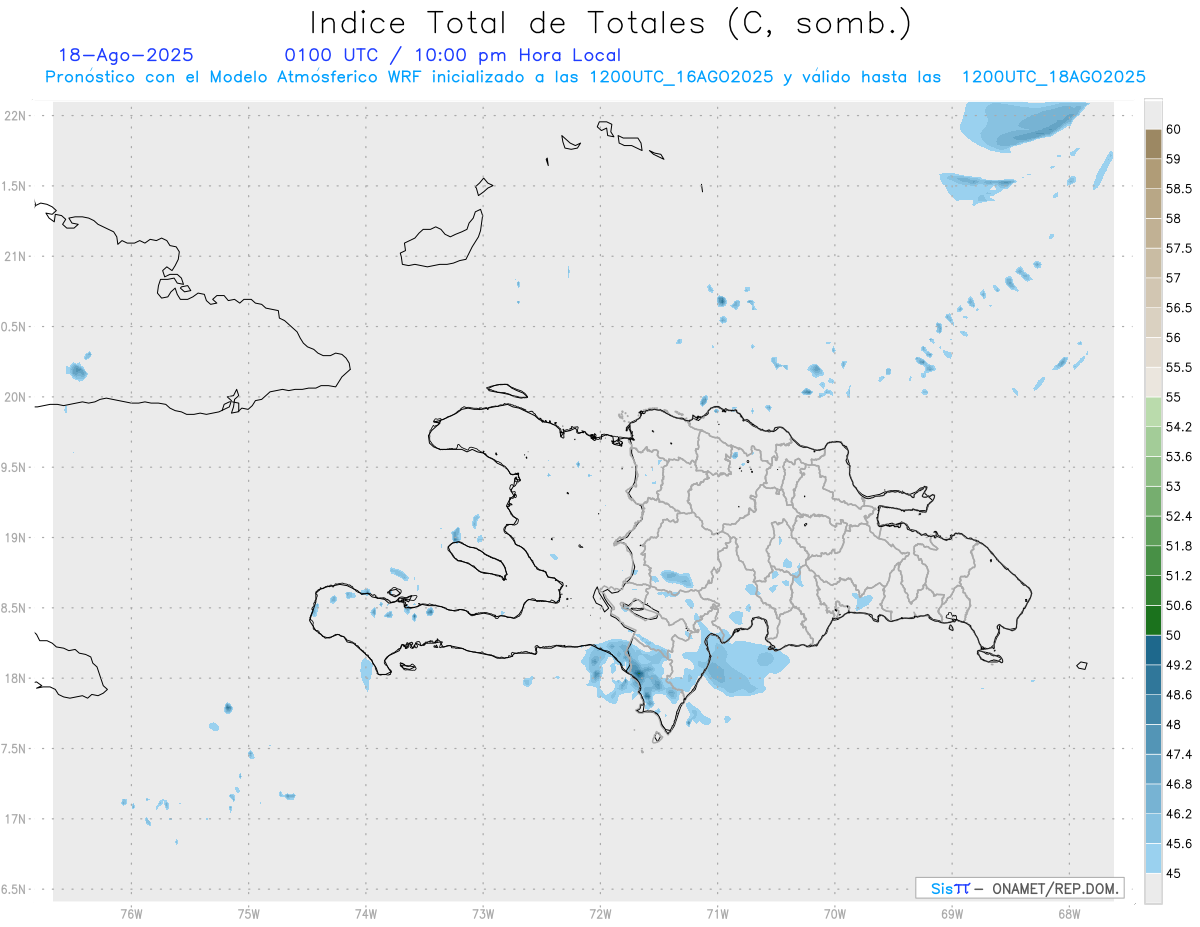1200x927 pixels.
Task: Click the longitude label "70W"
Action: coord(835,914)
